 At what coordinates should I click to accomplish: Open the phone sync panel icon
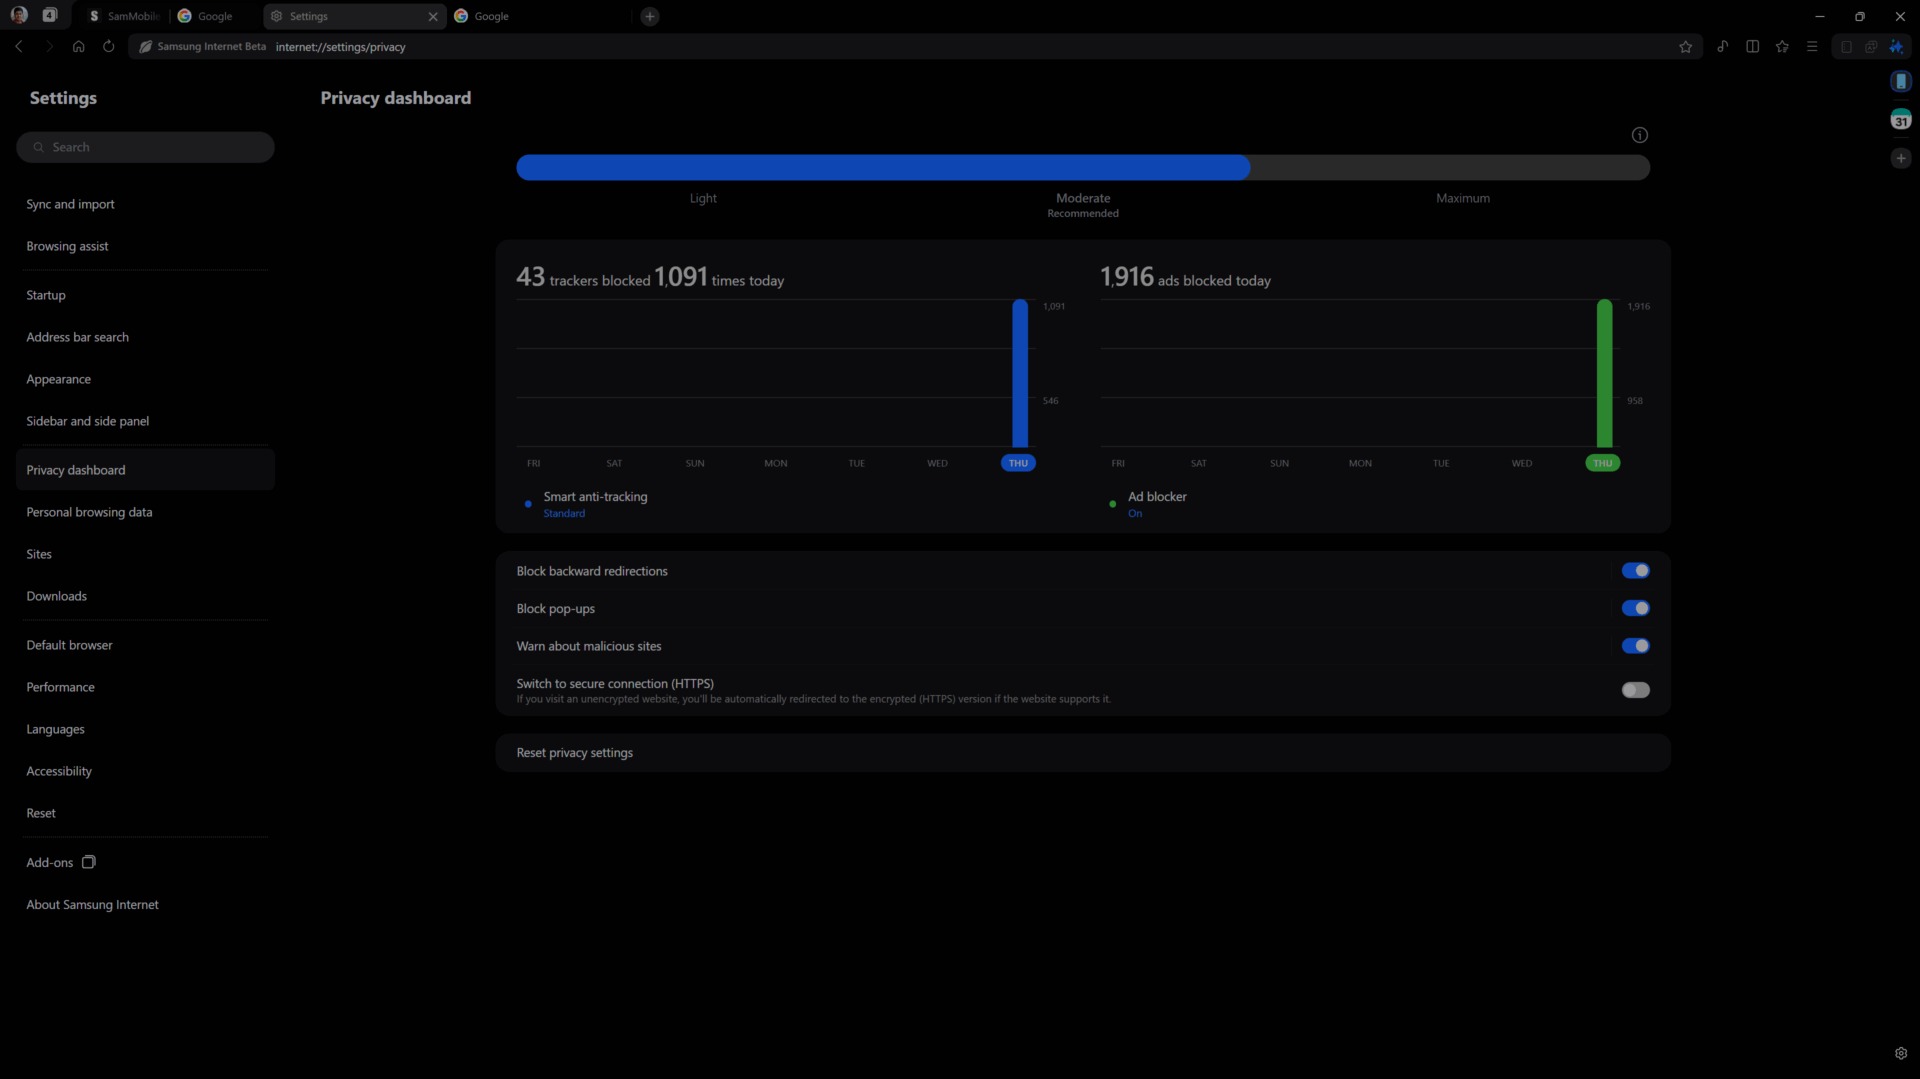coord(1900,81)
